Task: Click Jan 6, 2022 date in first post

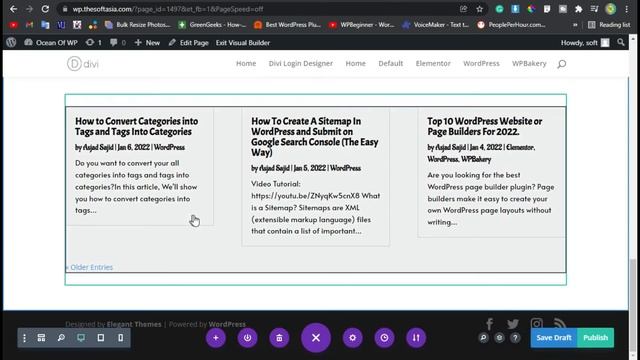Action: coord(133,147)
